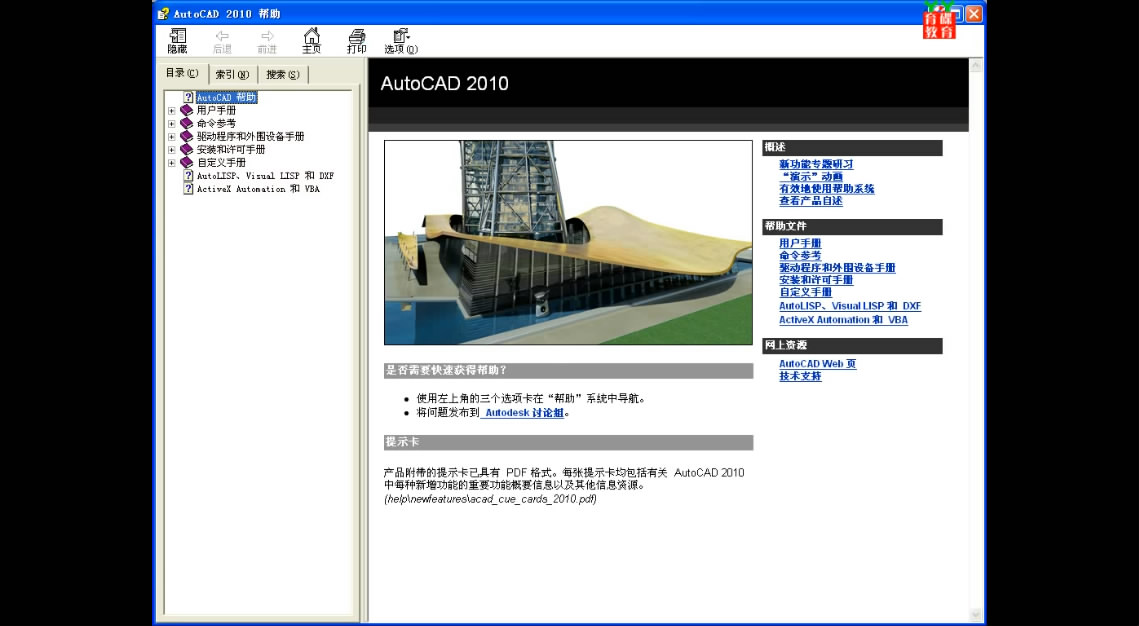Click the content pane scrollbar down arrow
This screenshot has height=626, width=1139.
pos(976,615)
